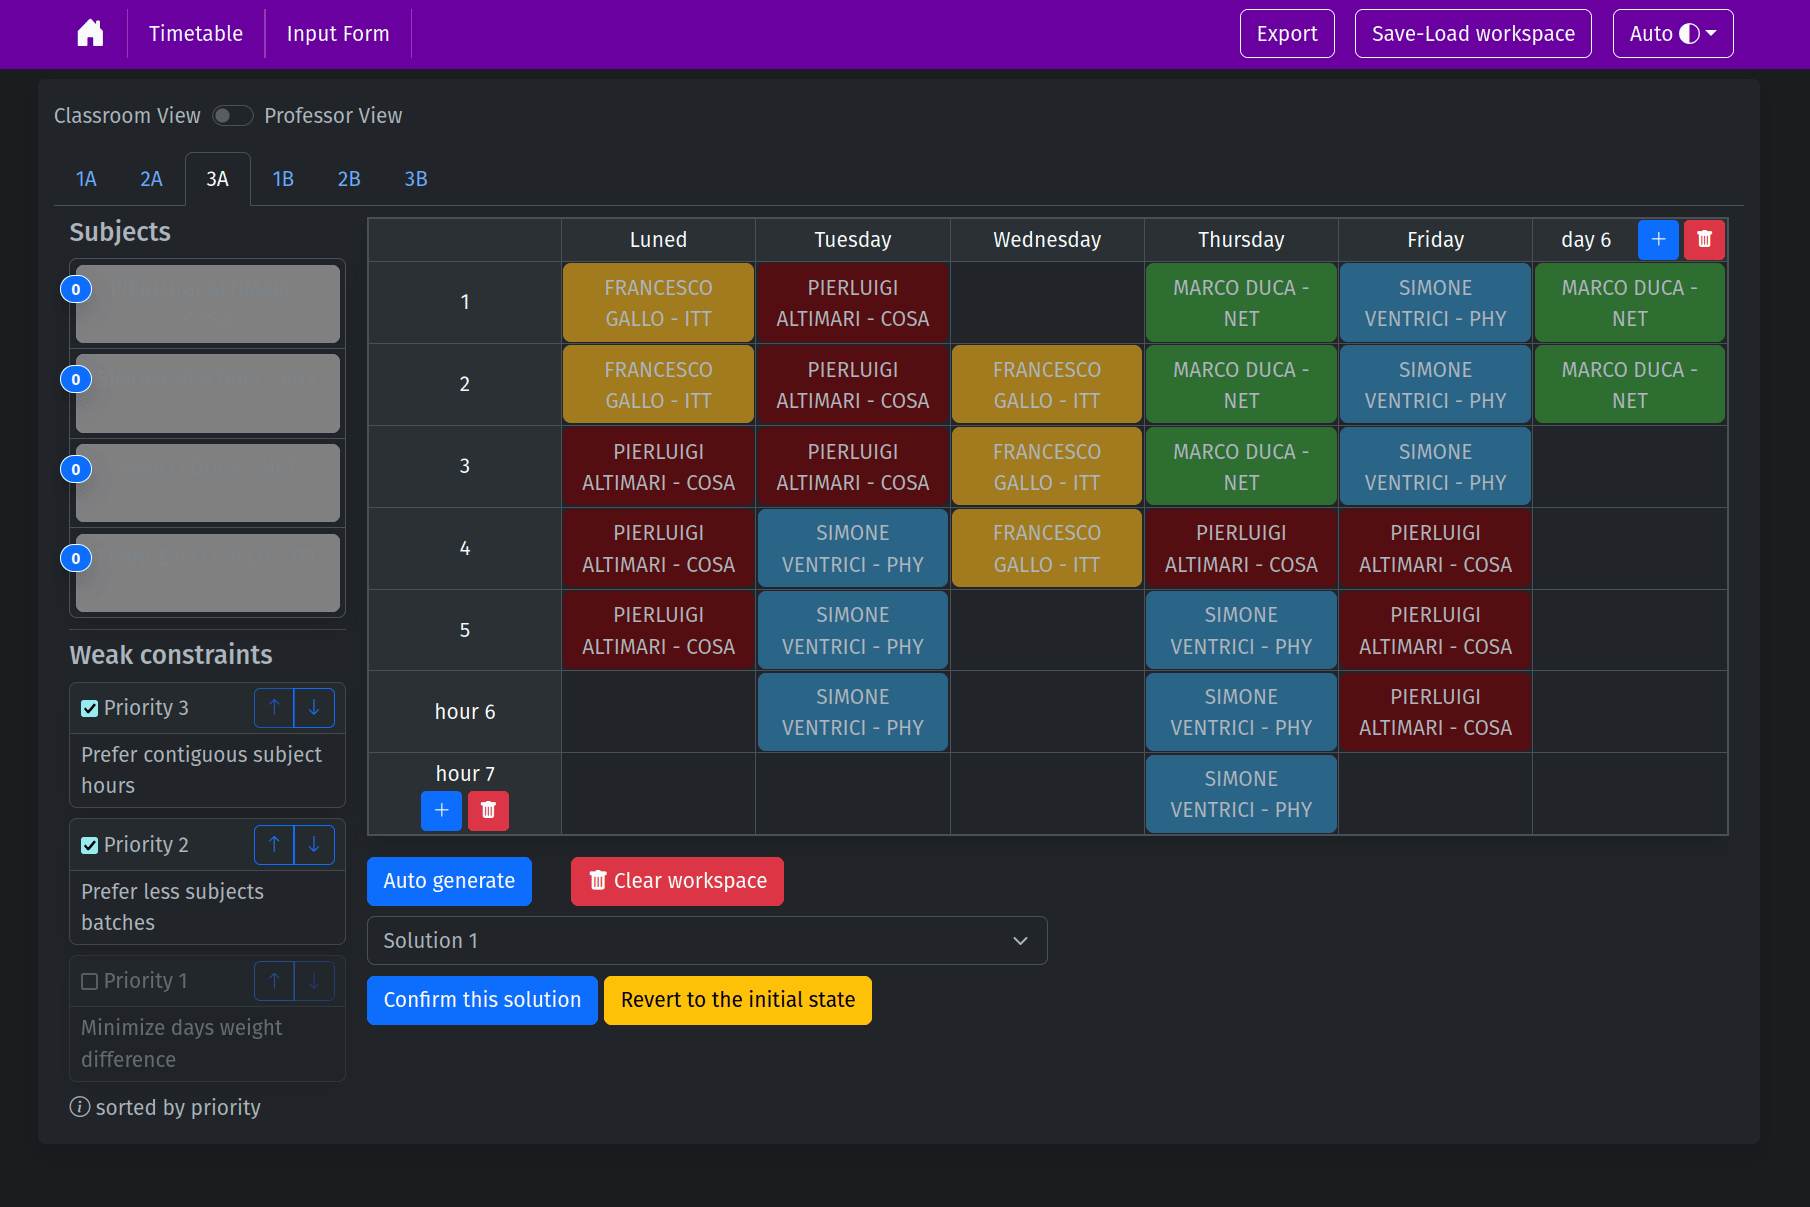Go to the home page icon
The height and width of the screenshot is (1207, 1810).
click(90, 33)
